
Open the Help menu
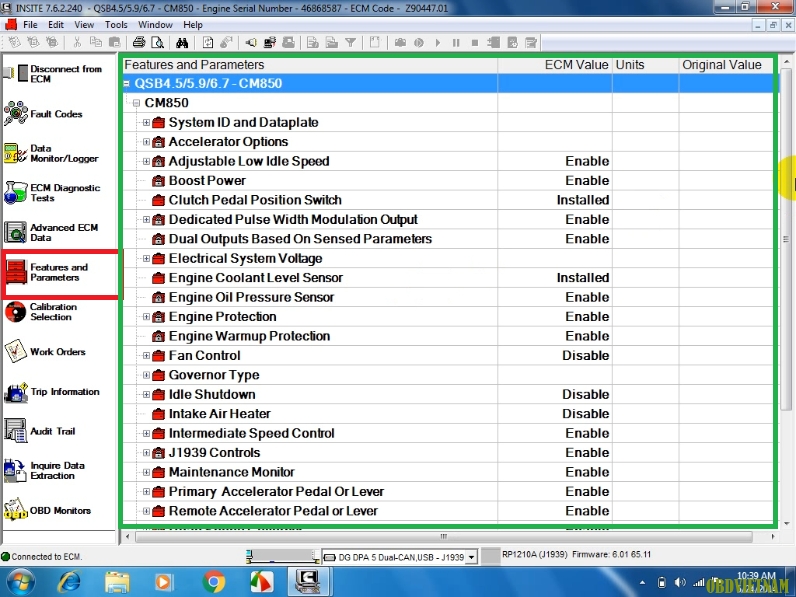click(192, 24)
